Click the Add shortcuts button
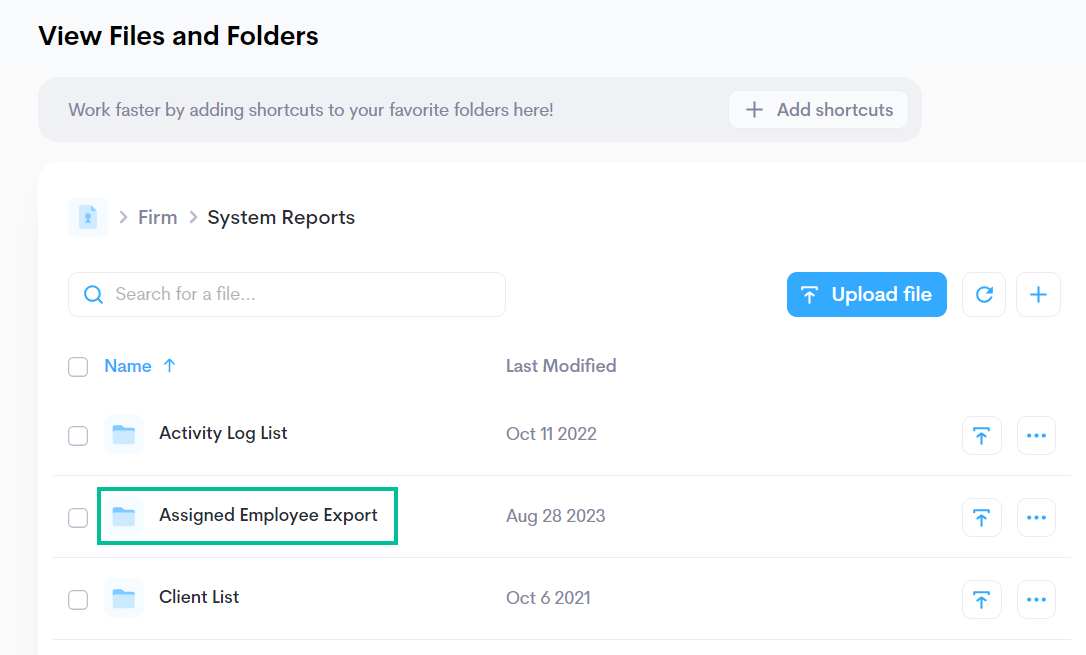 click(818, 110)
